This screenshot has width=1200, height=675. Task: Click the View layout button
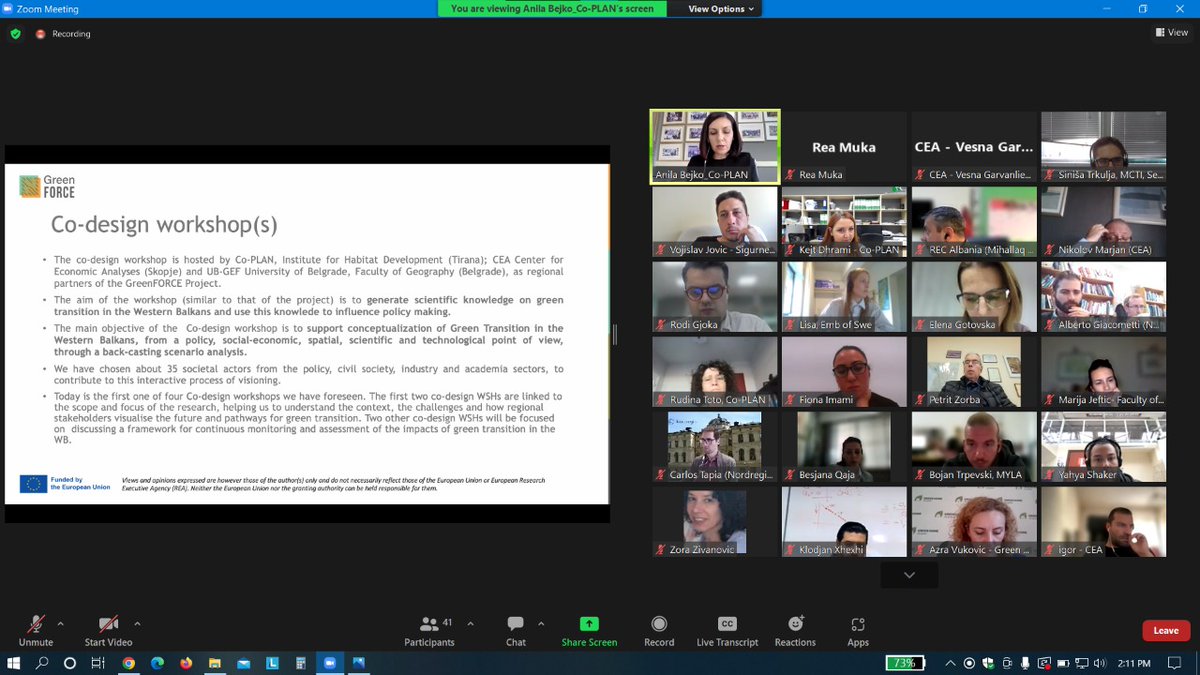coord(1171,33)
